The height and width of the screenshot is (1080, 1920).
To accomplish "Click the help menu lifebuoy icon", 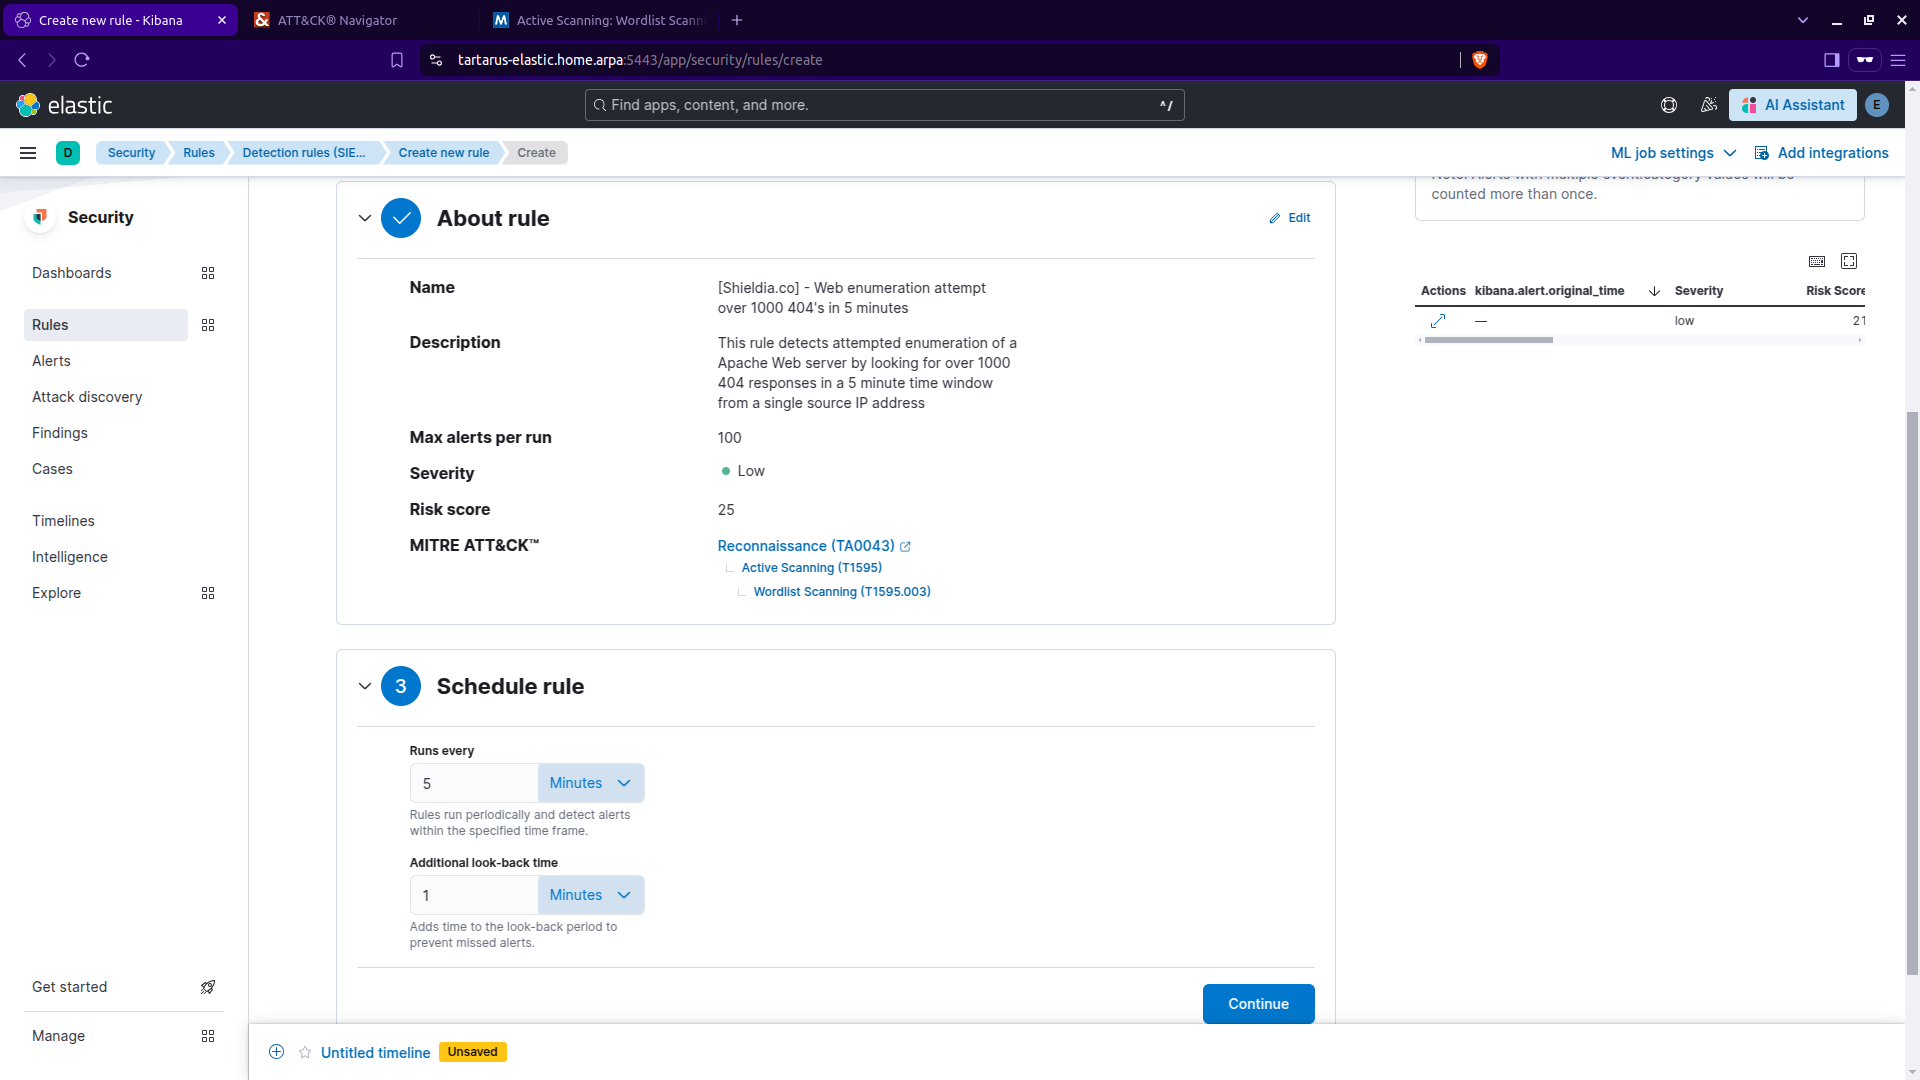I will tap(1669, 105).
